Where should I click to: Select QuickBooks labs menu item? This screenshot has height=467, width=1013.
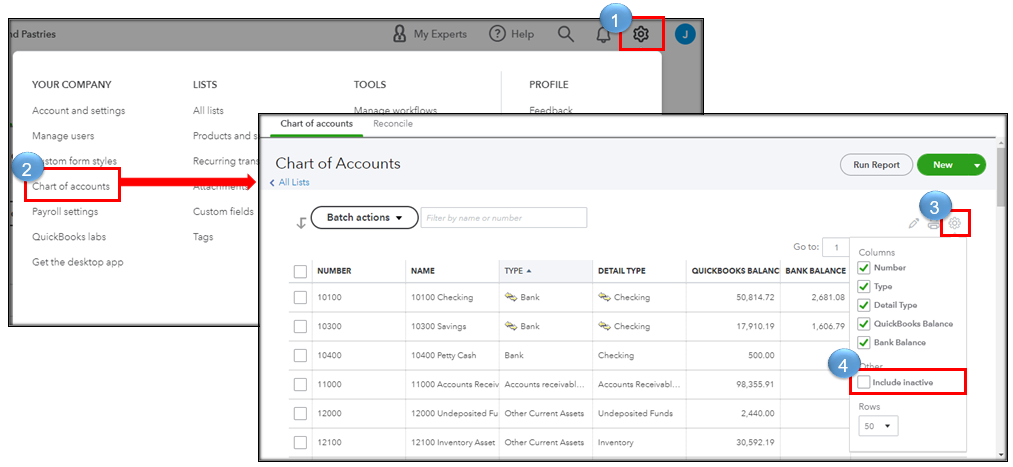coord(69,236)
